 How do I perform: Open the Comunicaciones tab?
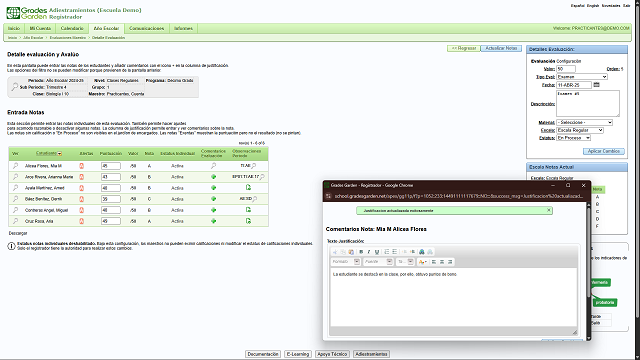tap(147, 28)
